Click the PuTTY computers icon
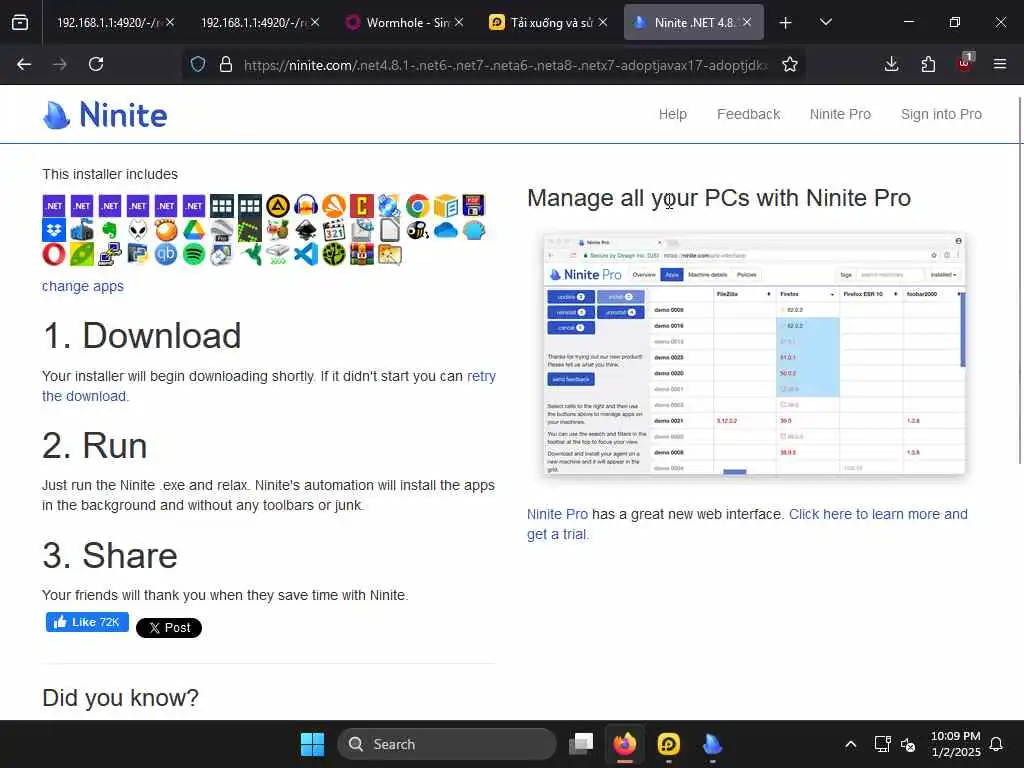 pos(110,255)
